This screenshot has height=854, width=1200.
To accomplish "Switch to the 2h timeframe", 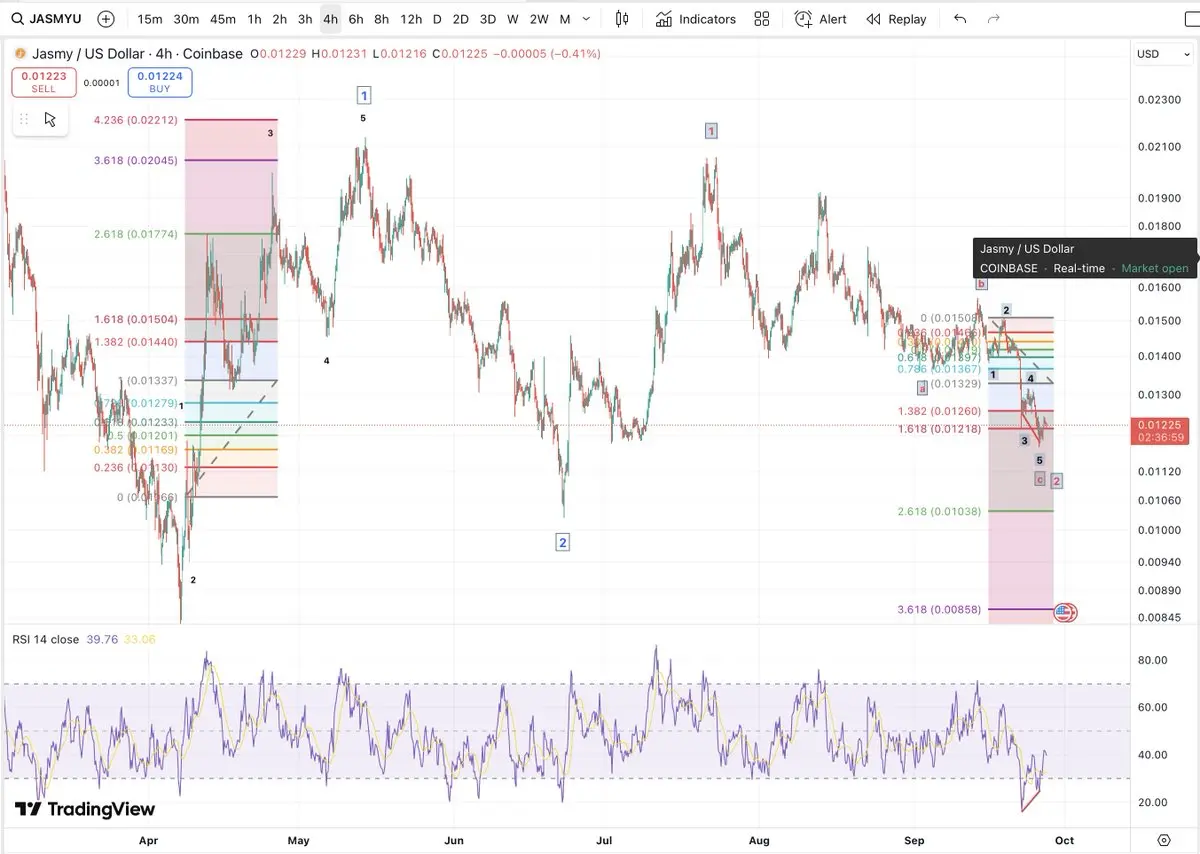I will pos(280,19).
